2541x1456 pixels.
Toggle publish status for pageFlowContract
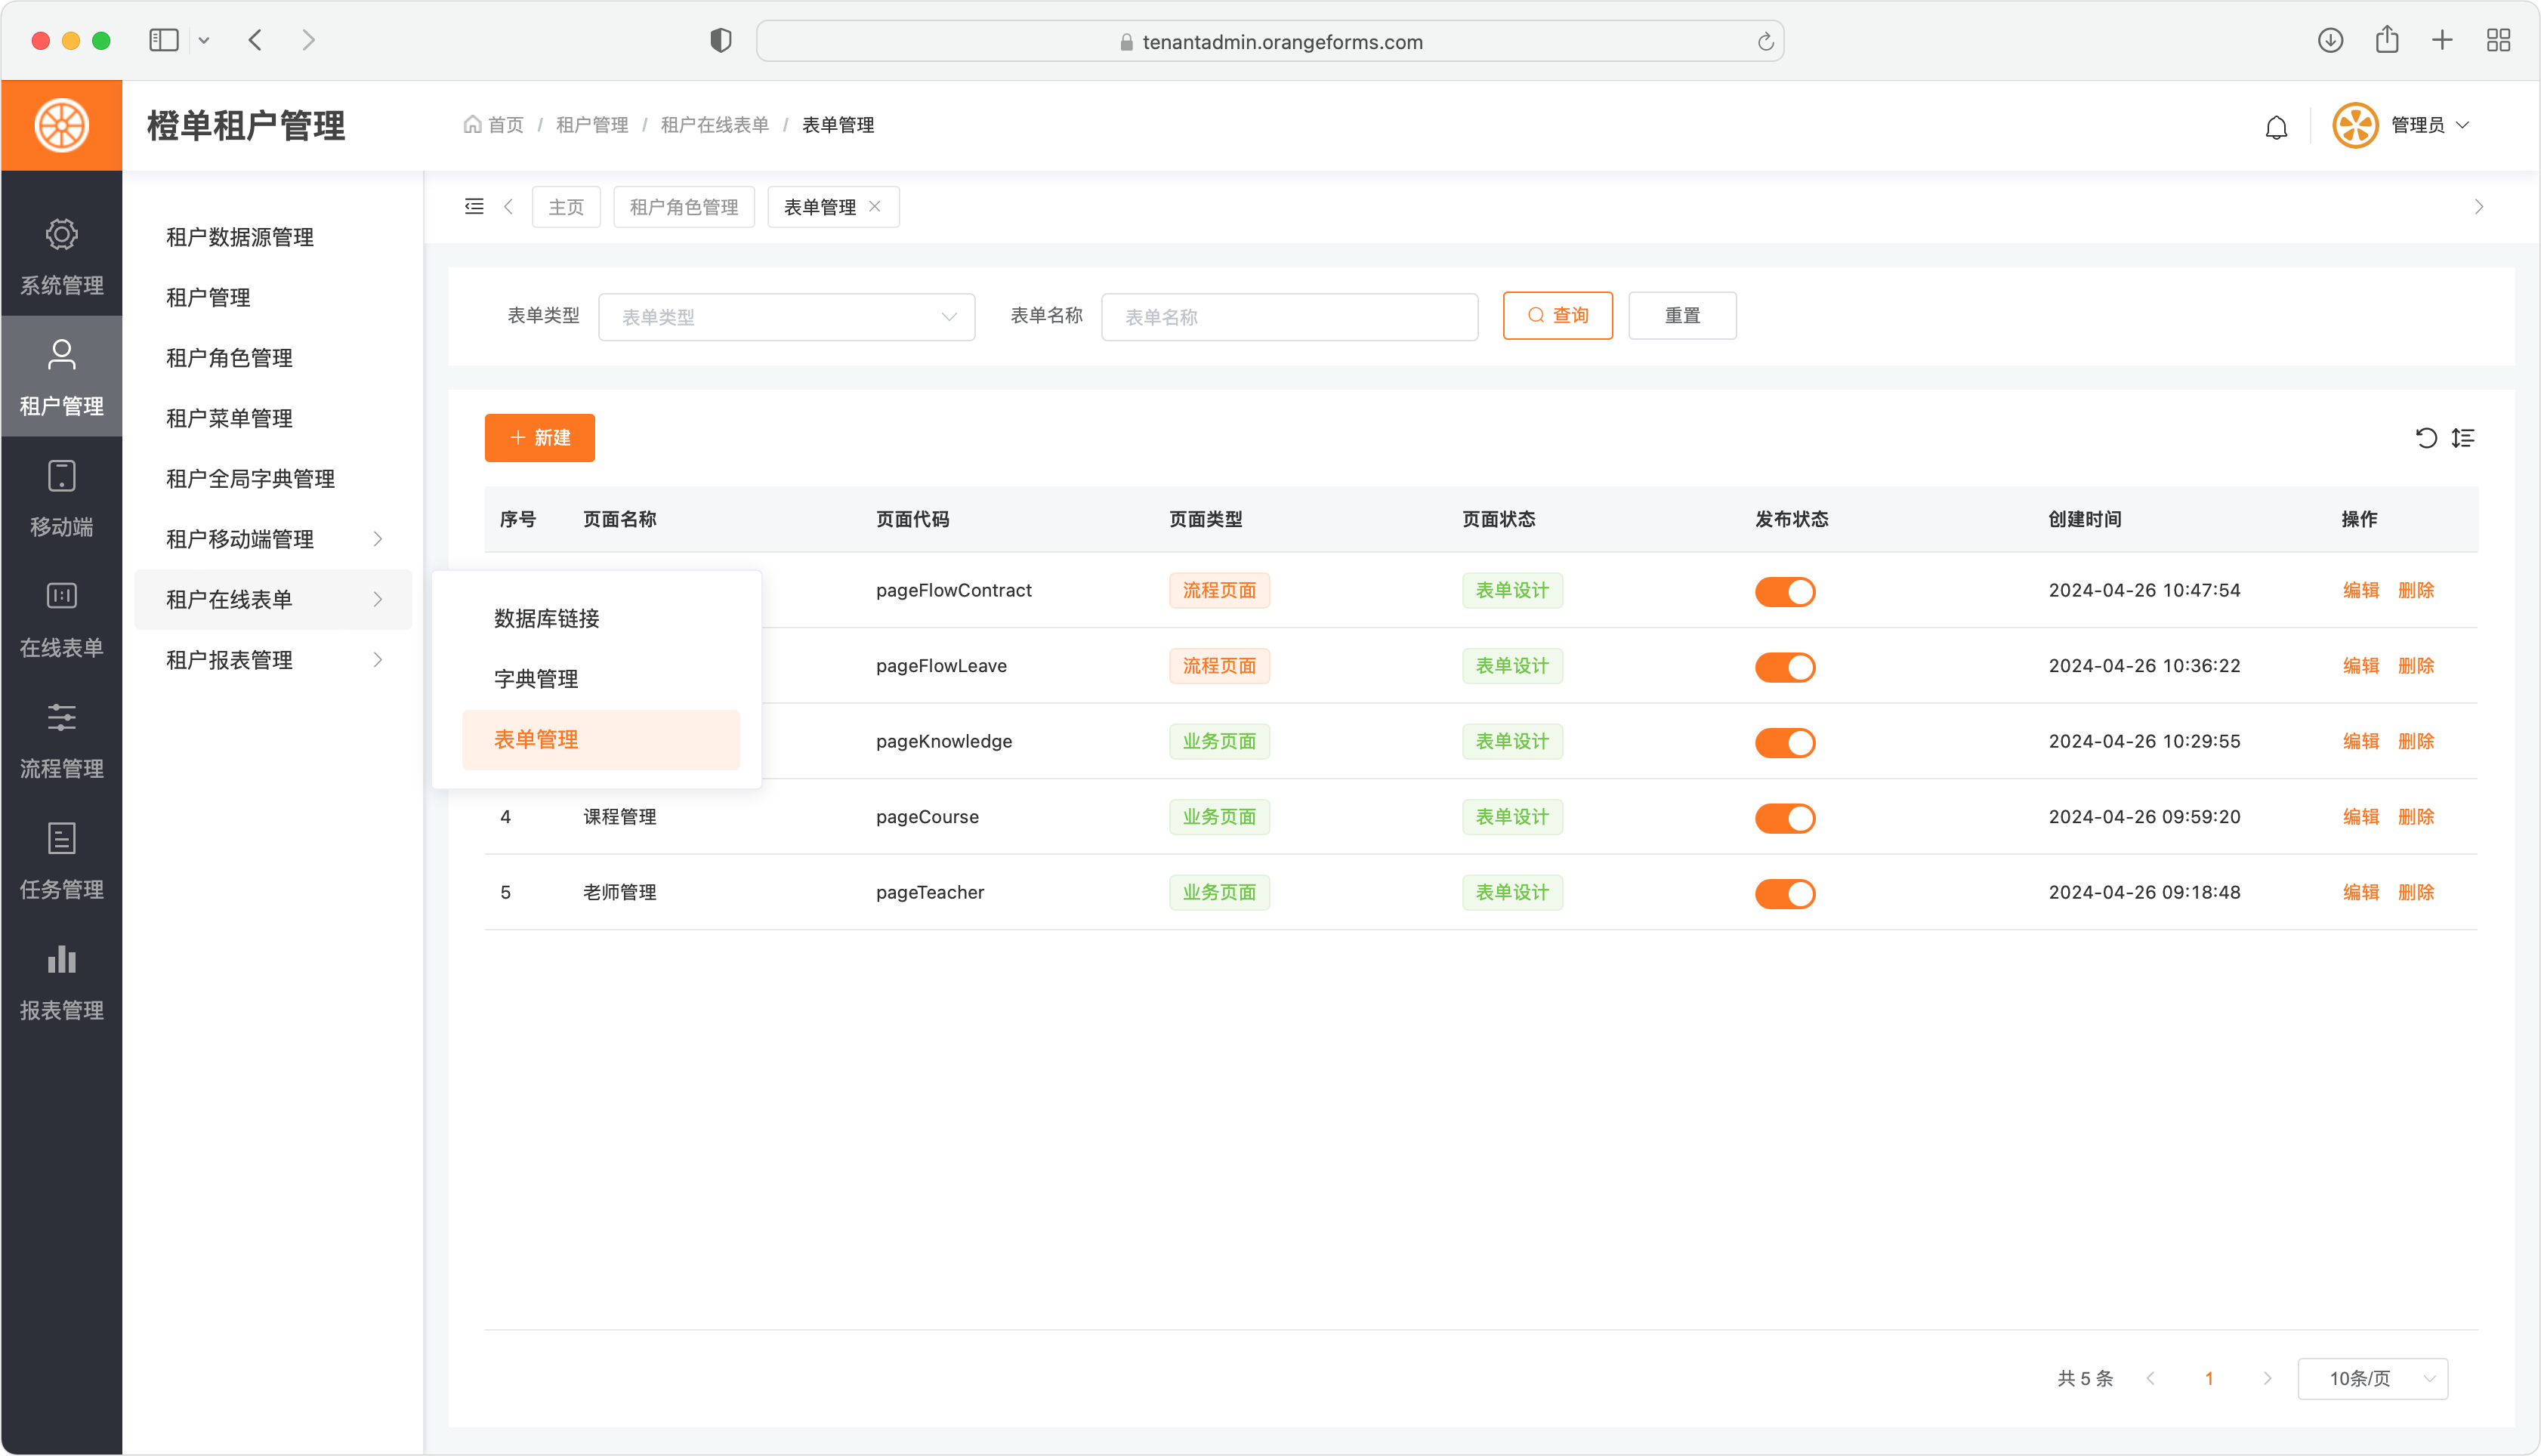[1785, 592]
